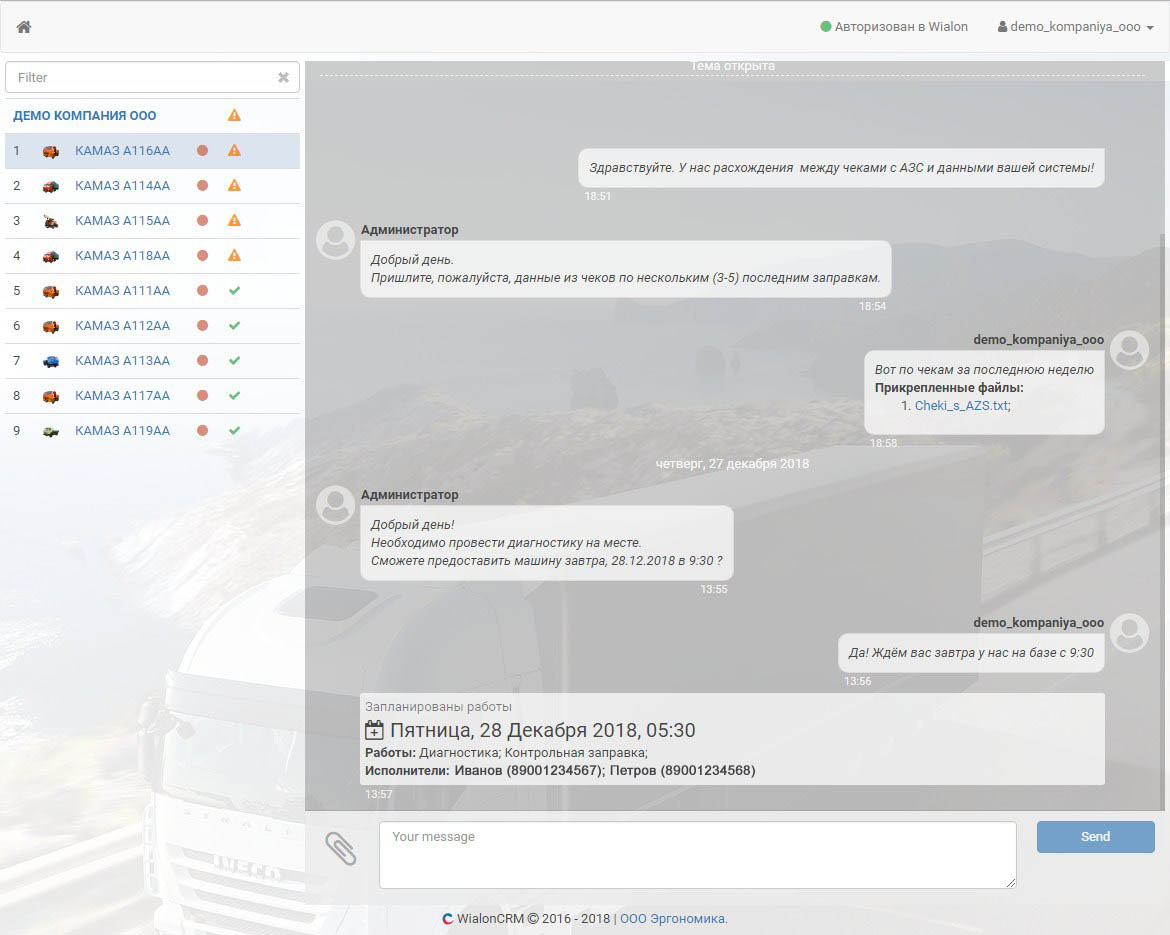1170x935 pixels.
Task: Focus the Your message text area
Action: (x=697, y=855)
